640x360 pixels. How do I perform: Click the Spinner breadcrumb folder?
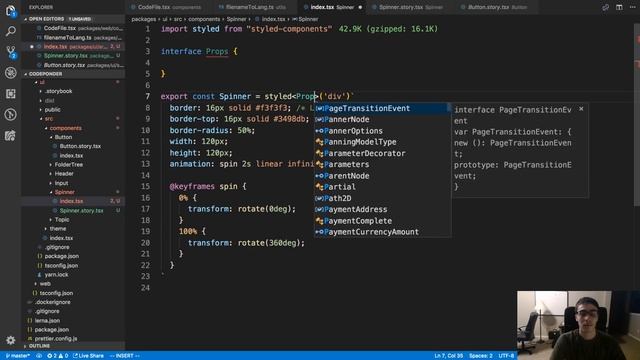[x=236, y=19]
